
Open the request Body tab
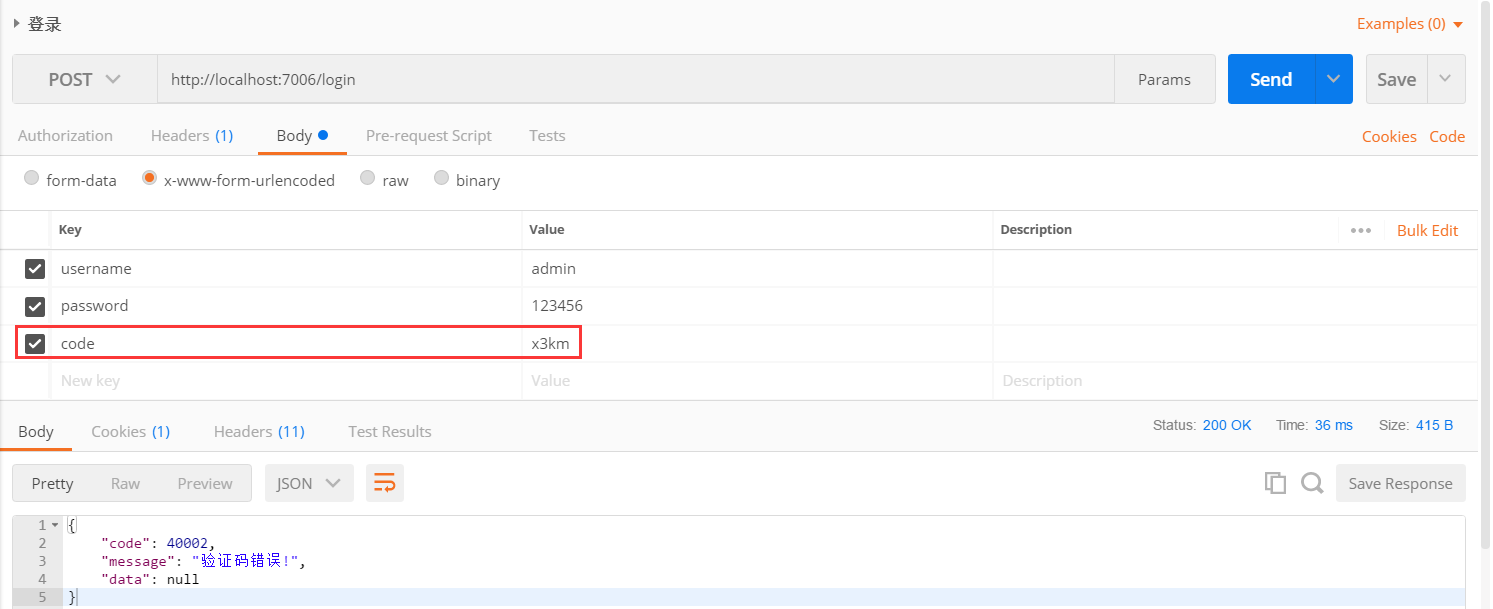302,136
